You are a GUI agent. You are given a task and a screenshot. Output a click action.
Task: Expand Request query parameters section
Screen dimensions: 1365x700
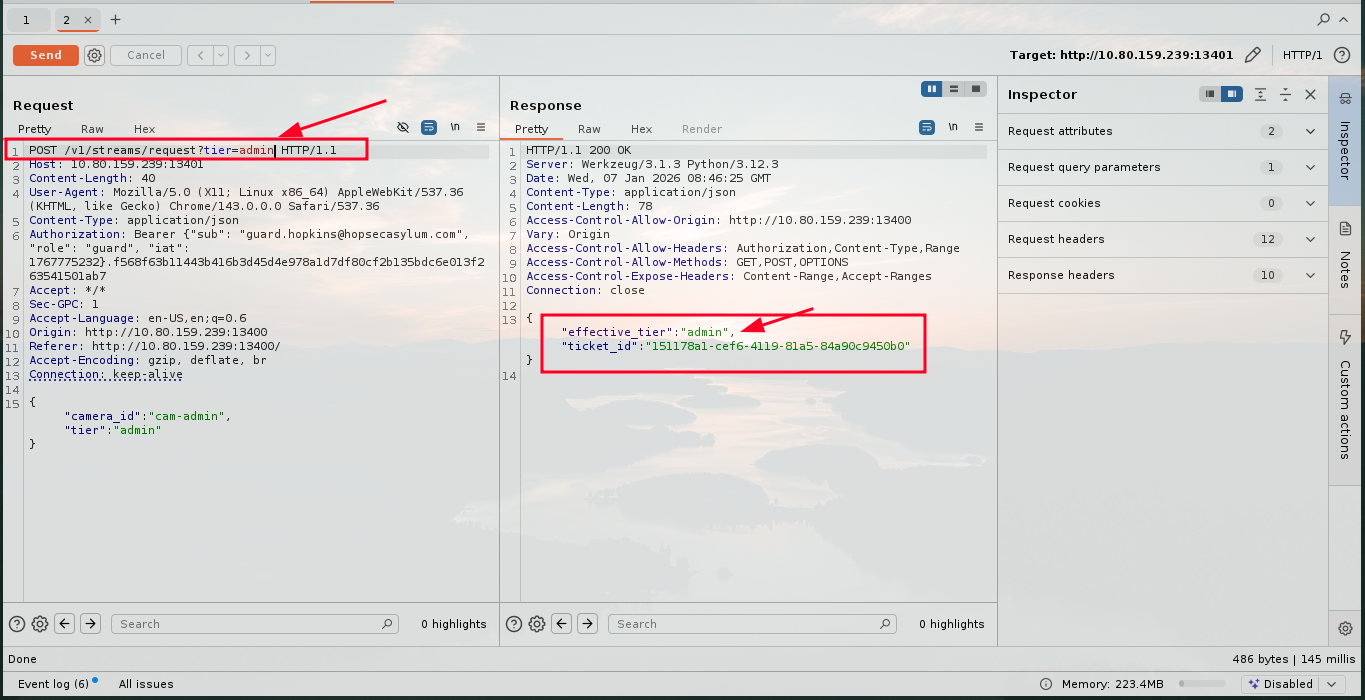pos(1310,167)
